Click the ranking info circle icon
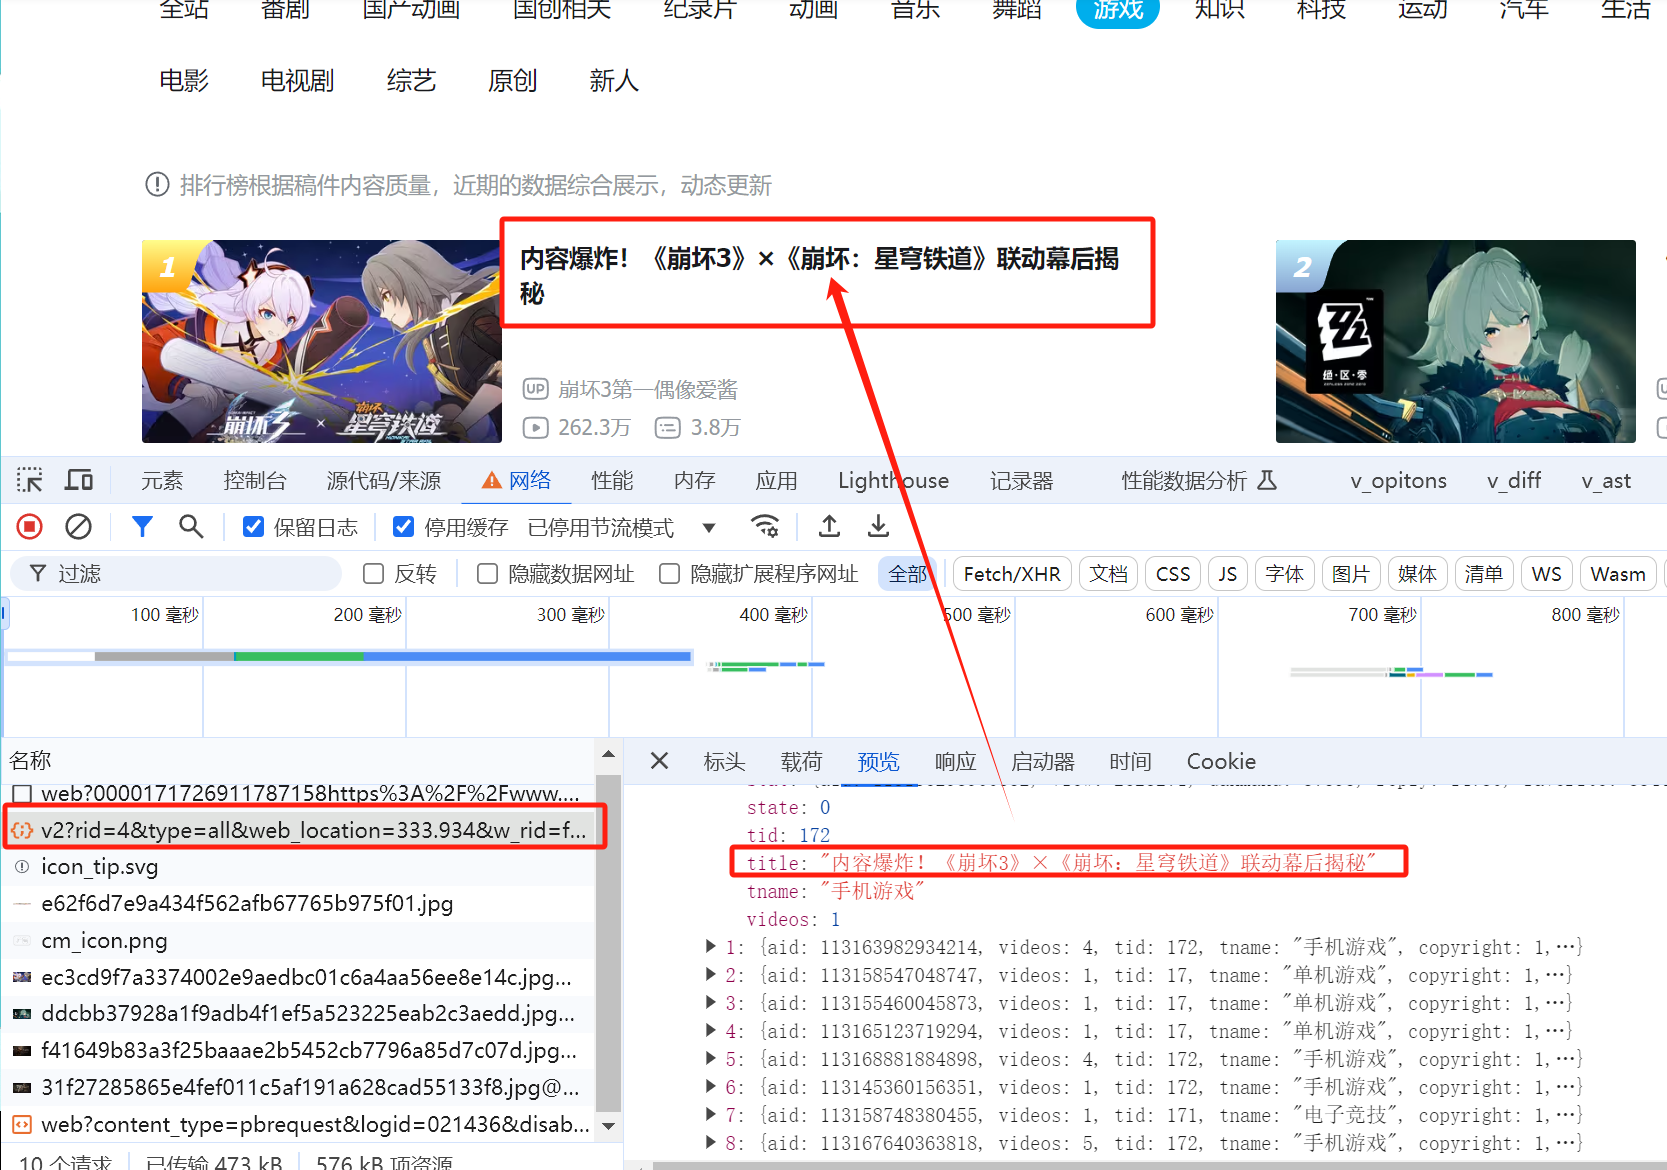This screenshot has width=1667, height=1170. (157, 185)
